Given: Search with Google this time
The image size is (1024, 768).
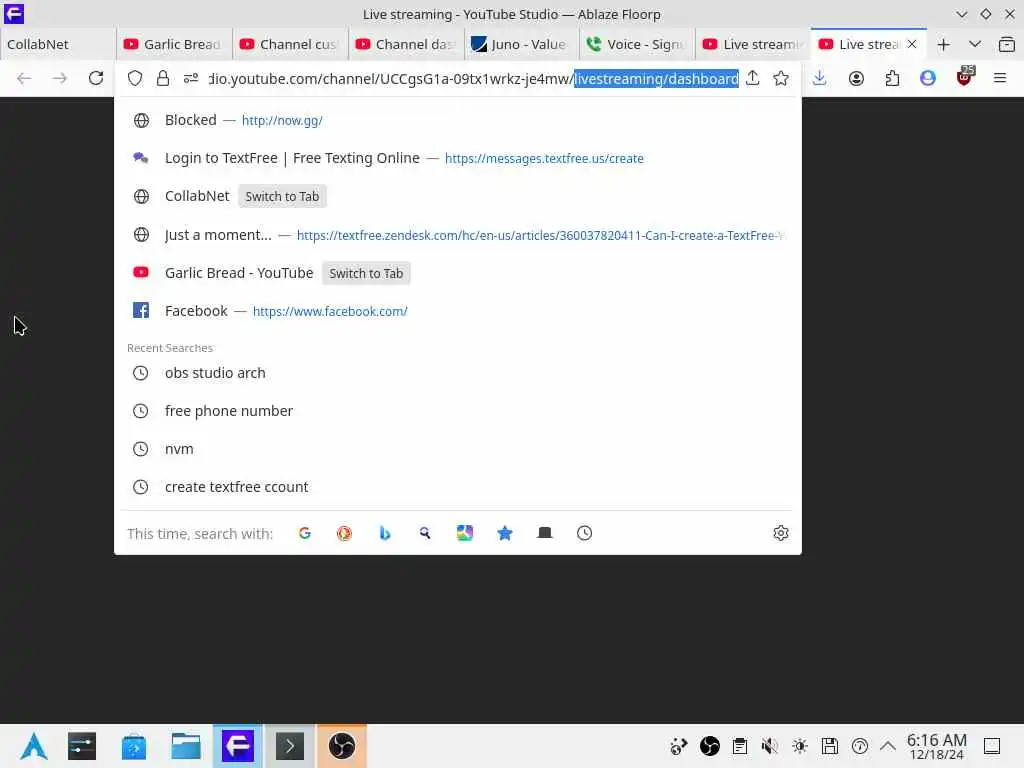Looking at the screenshot, I should coord(305,533).
